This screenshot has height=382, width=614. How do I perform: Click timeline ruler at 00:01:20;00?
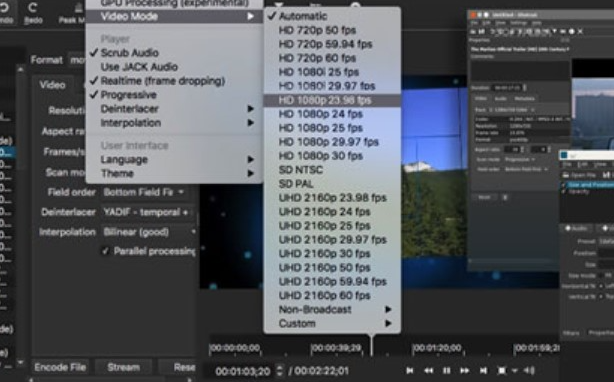437,348
